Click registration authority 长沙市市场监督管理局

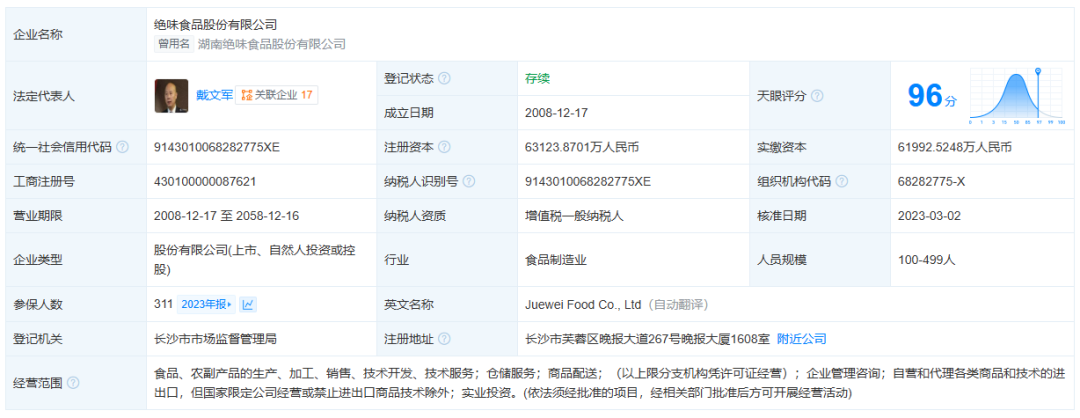[x=216, y=339]
